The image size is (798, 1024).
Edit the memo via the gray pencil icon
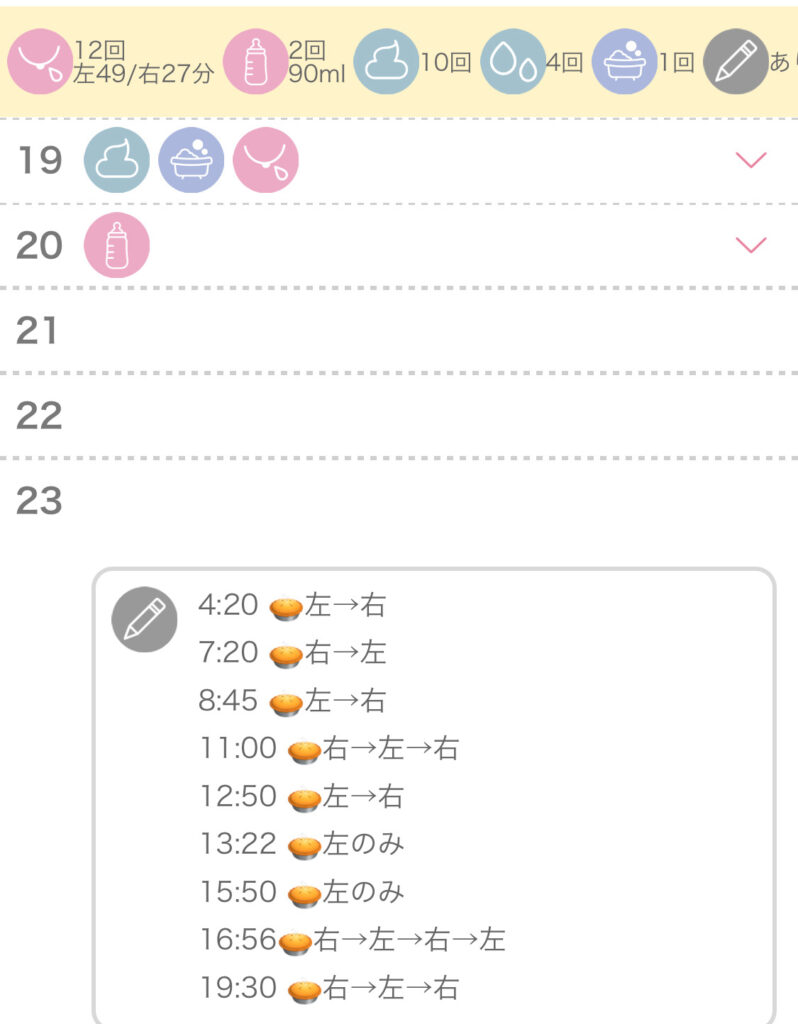tap(144, 619)
